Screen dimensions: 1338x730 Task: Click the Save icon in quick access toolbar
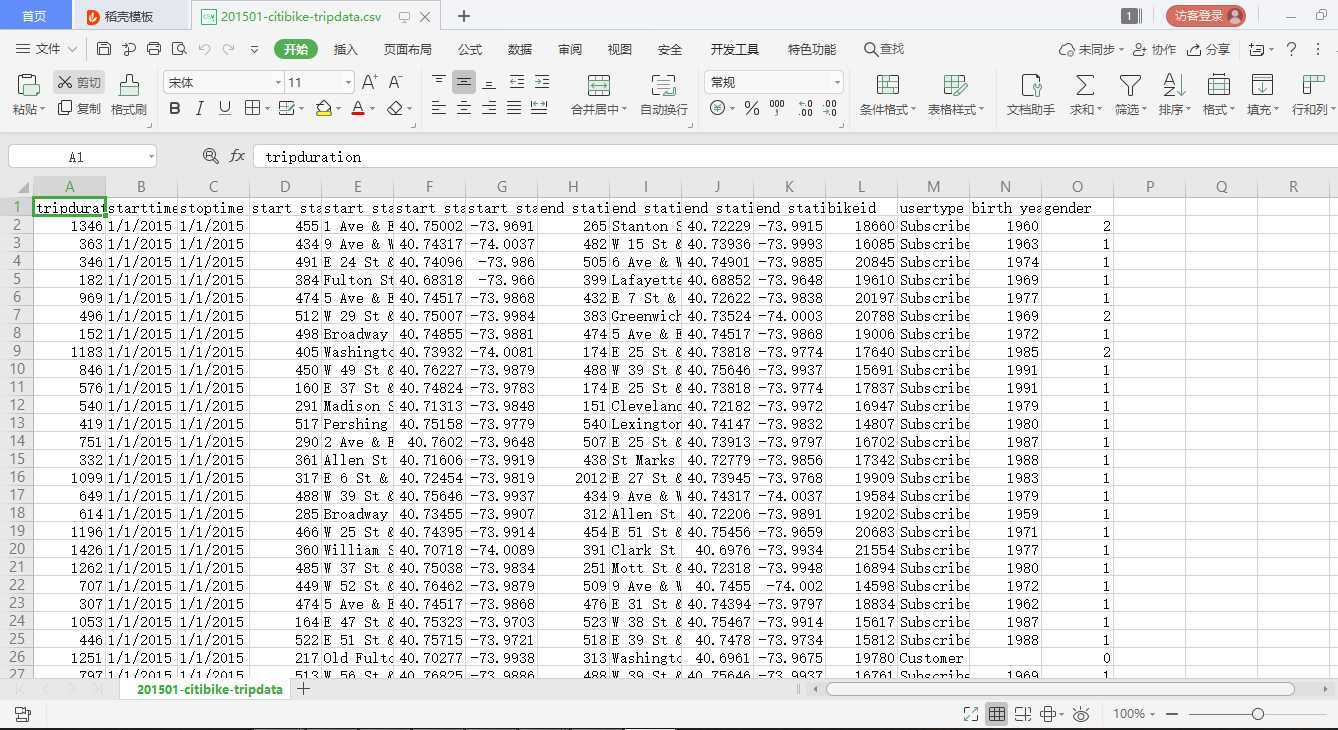coord(104,49)
